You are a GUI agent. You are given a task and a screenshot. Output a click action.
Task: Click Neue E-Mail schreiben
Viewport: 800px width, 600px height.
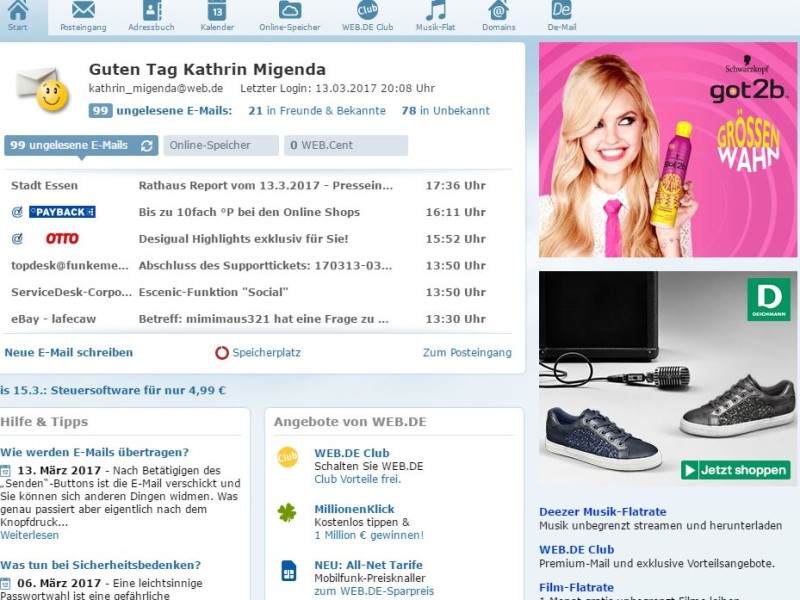68,353
